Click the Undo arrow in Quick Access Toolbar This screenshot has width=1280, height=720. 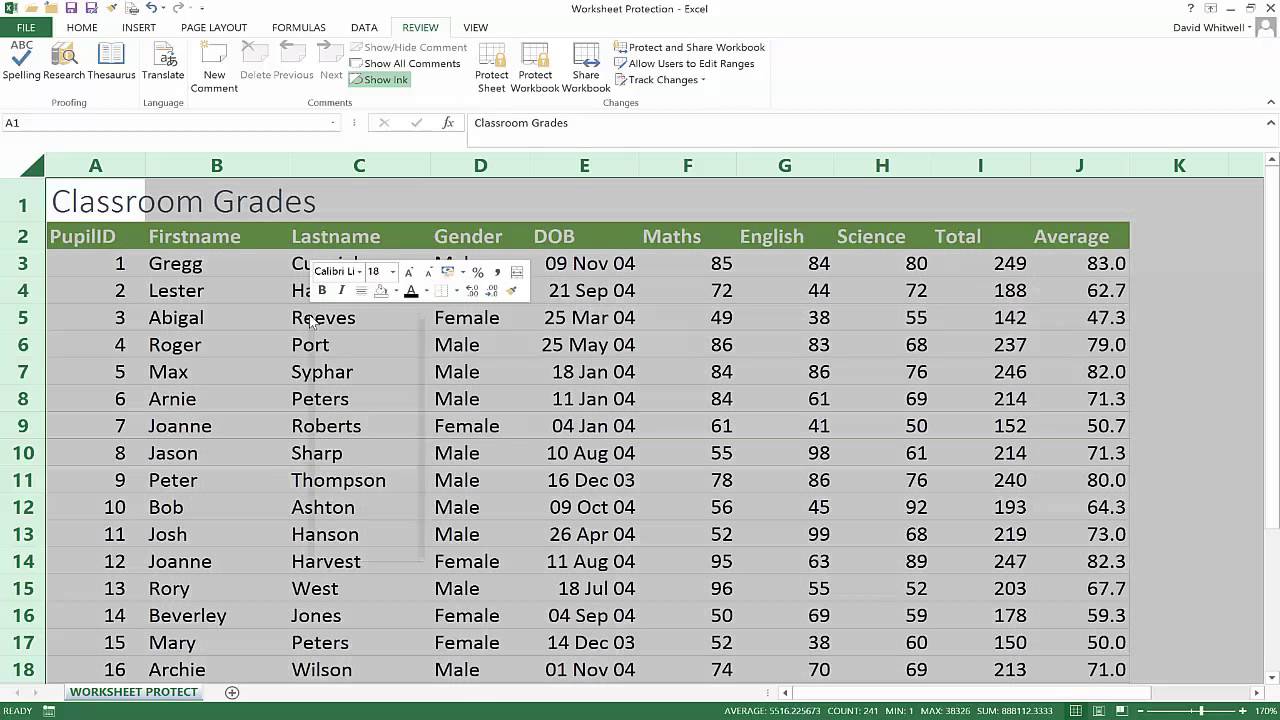tap(151, 8)
